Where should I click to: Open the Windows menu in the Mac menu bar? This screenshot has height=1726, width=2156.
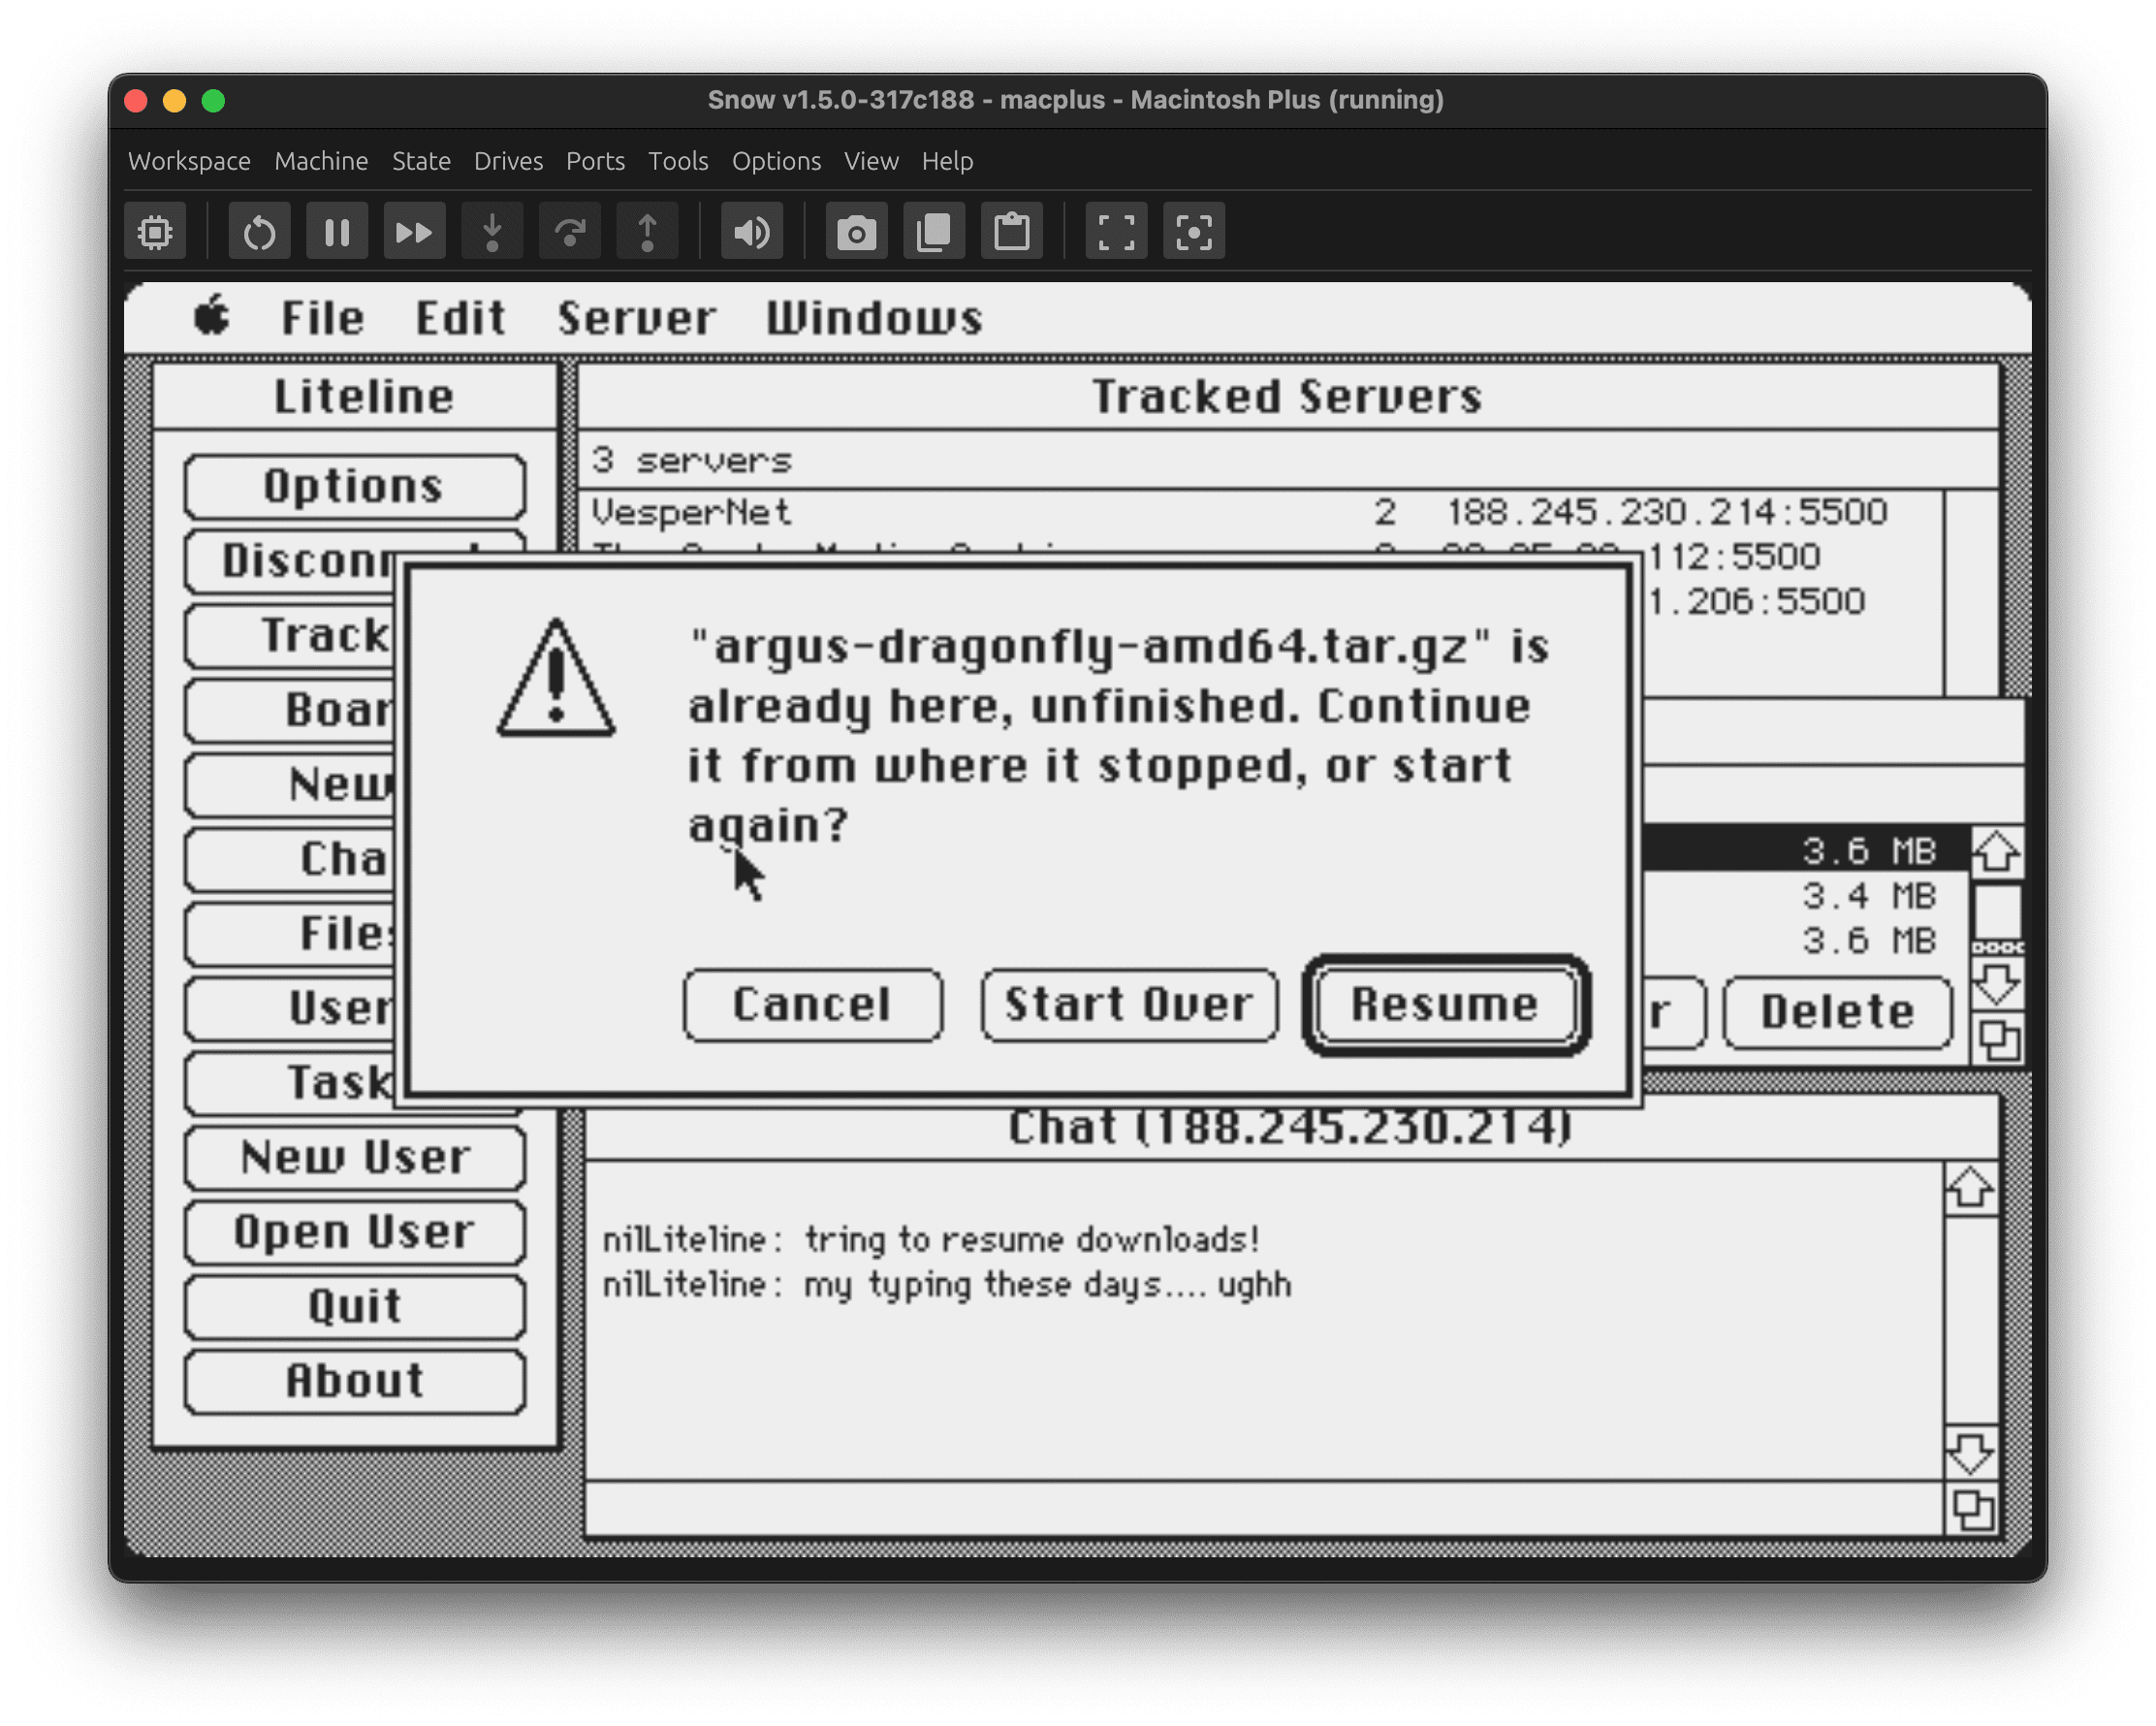[874, 318]
